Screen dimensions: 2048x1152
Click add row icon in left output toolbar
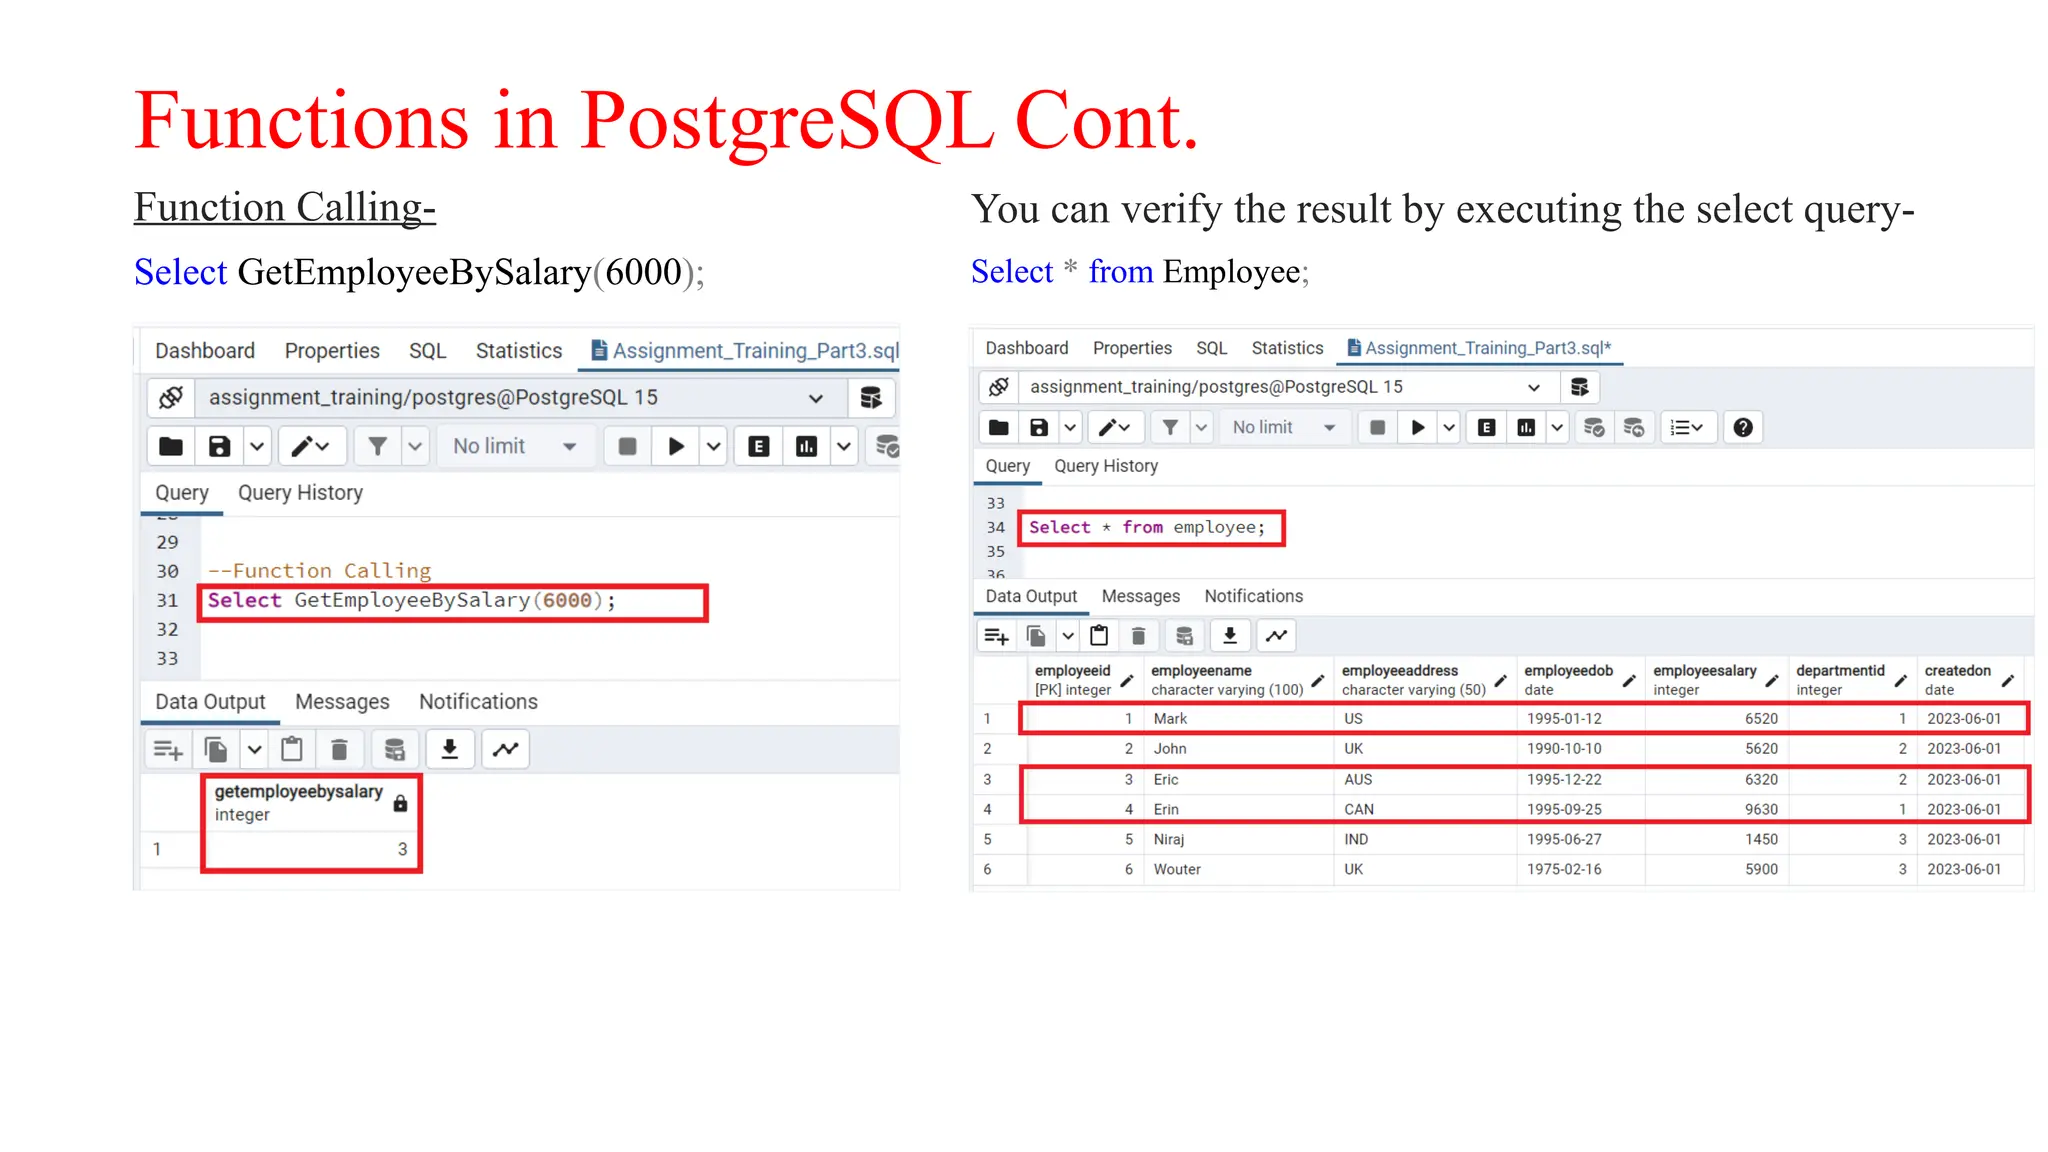(x=167, y=749)
